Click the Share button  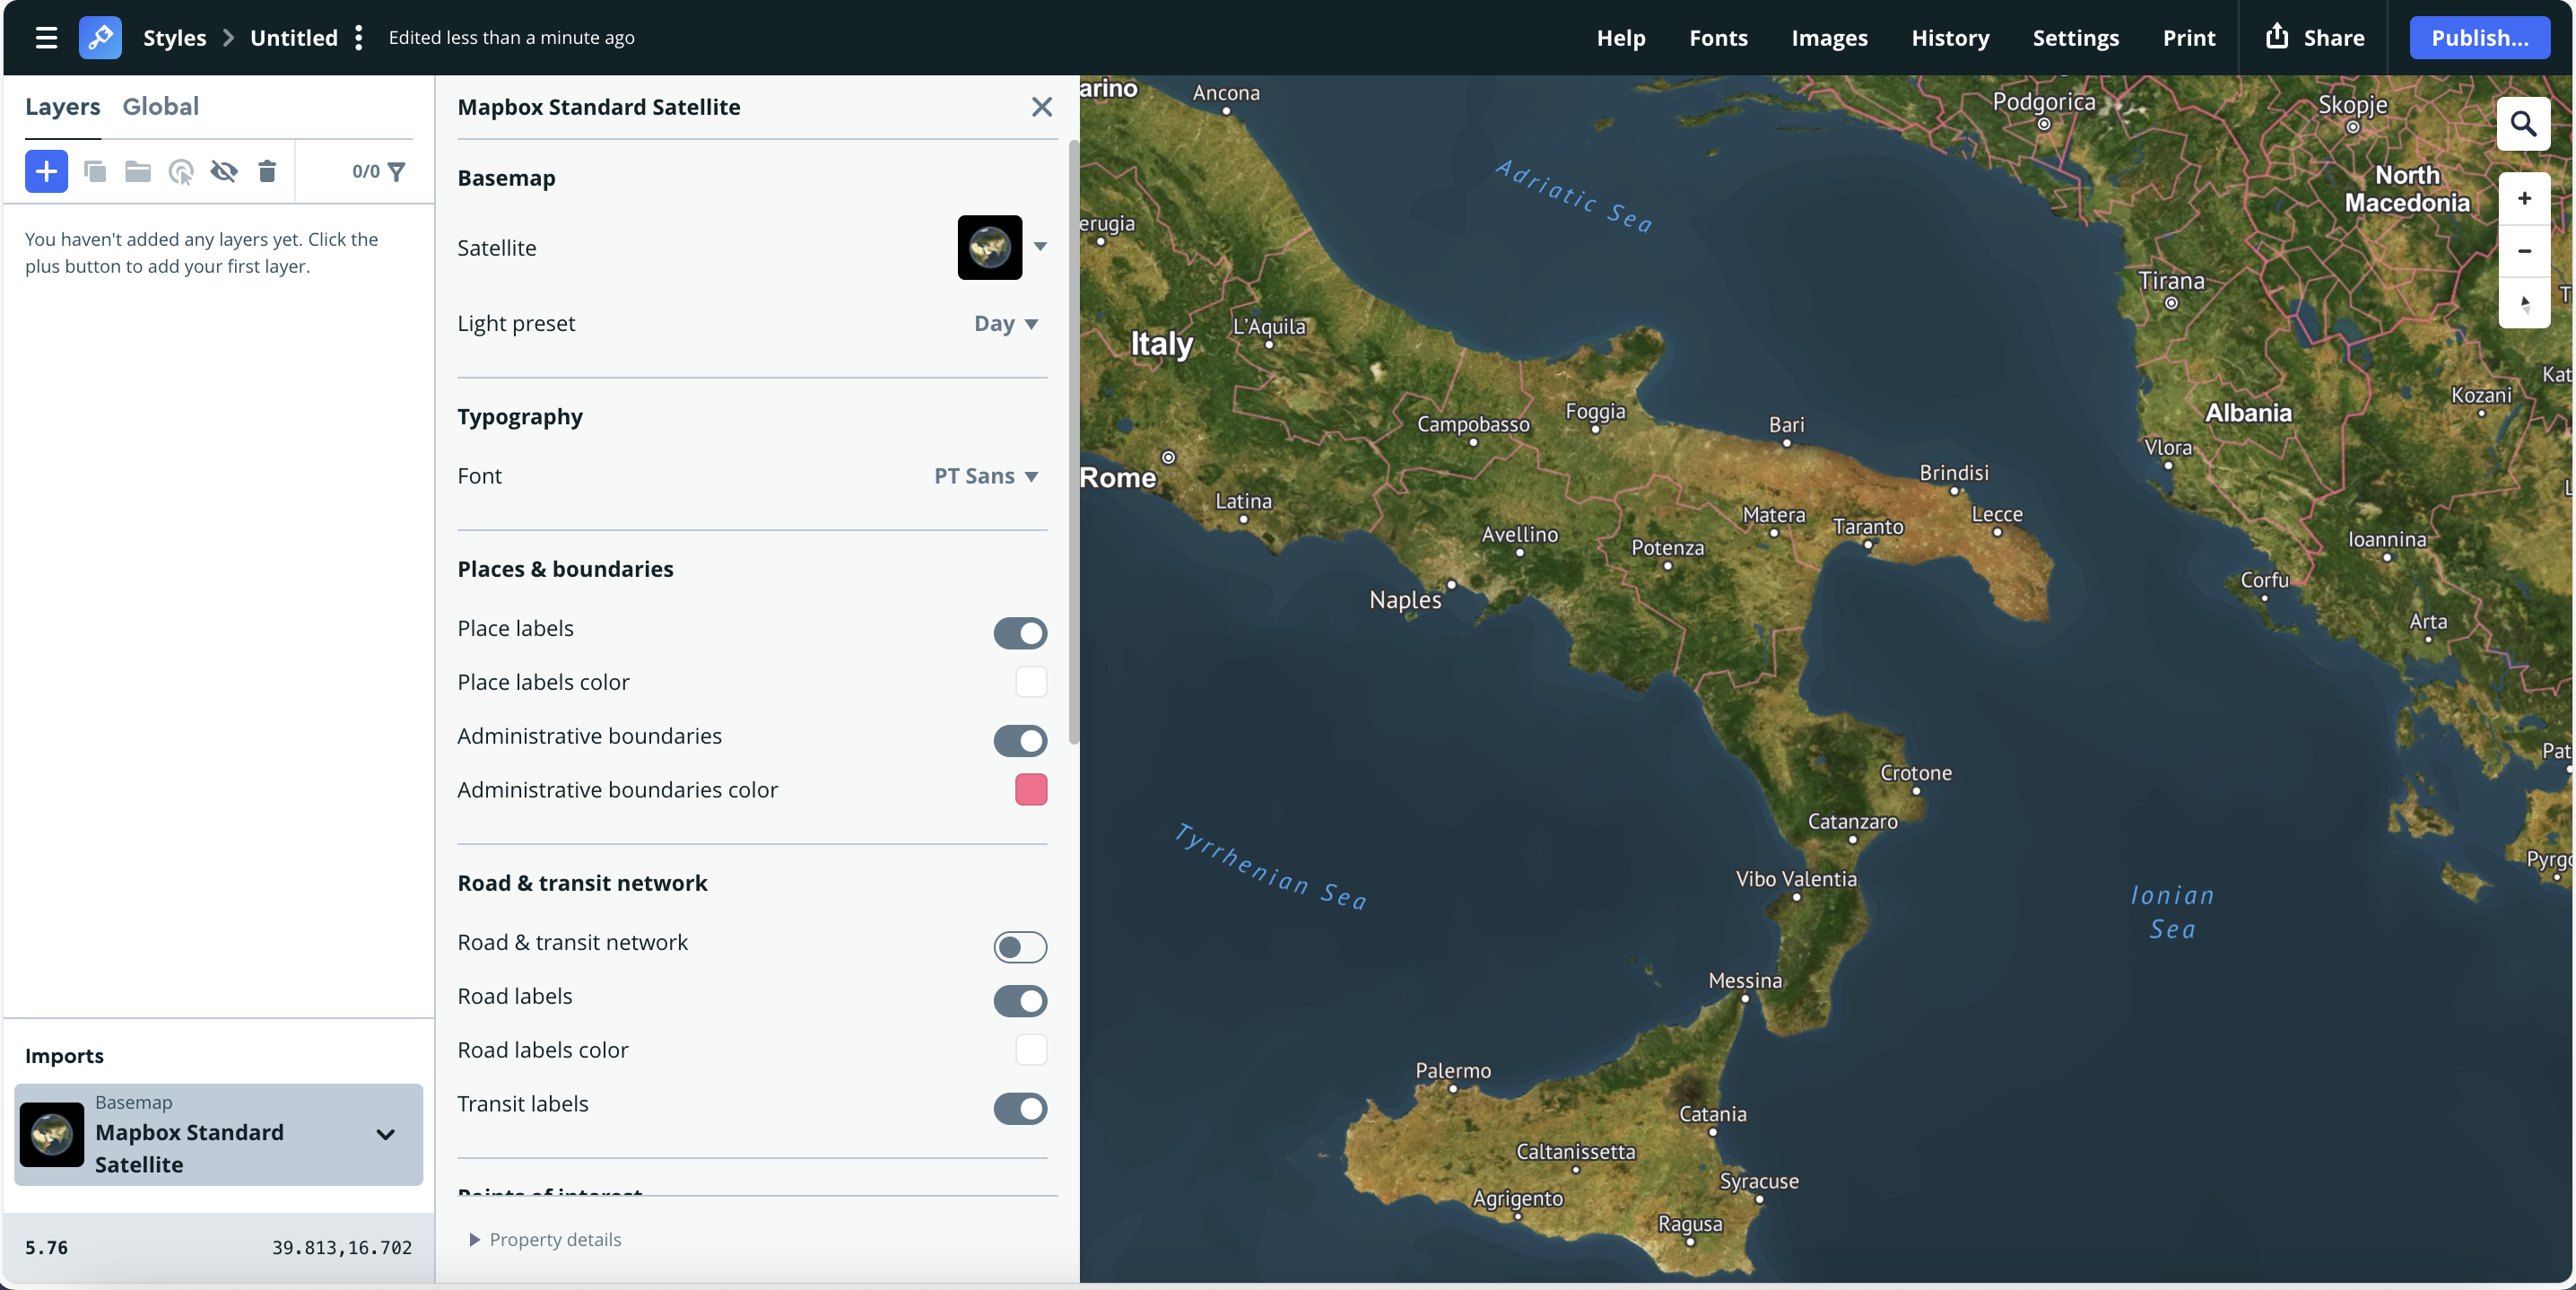[2314, 38]
